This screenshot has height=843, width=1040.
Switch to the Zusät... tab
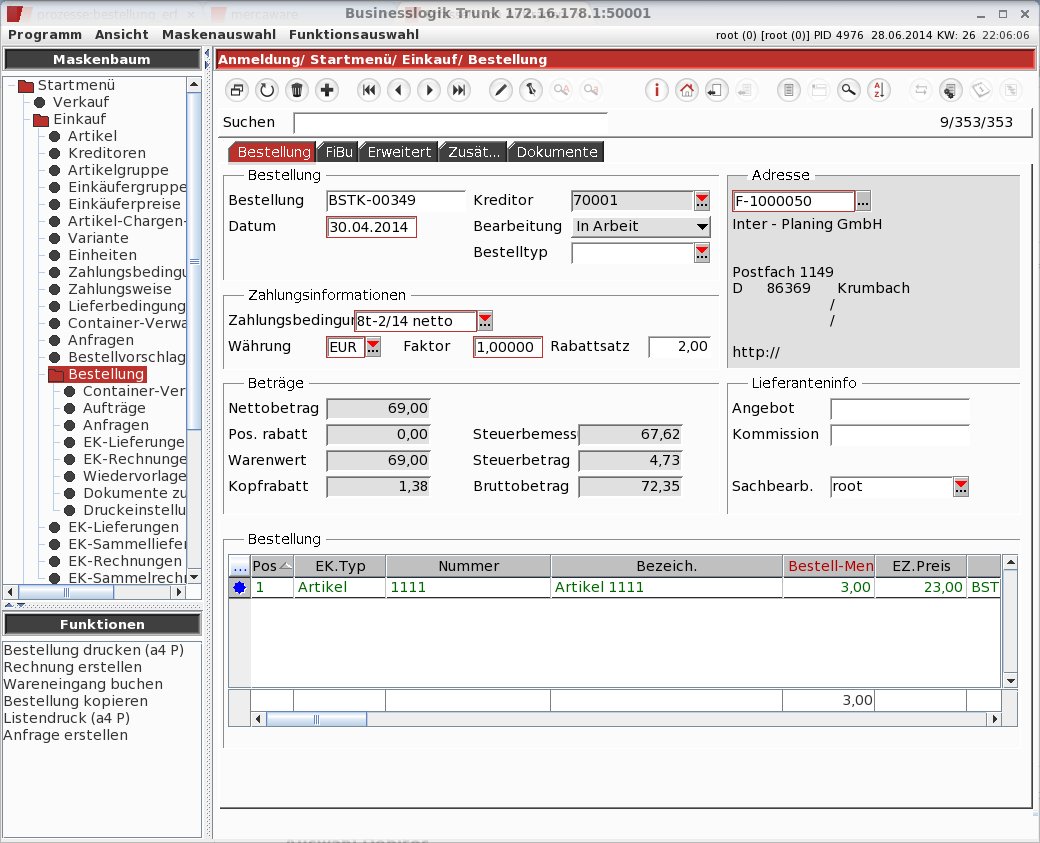tap(474, 152)
